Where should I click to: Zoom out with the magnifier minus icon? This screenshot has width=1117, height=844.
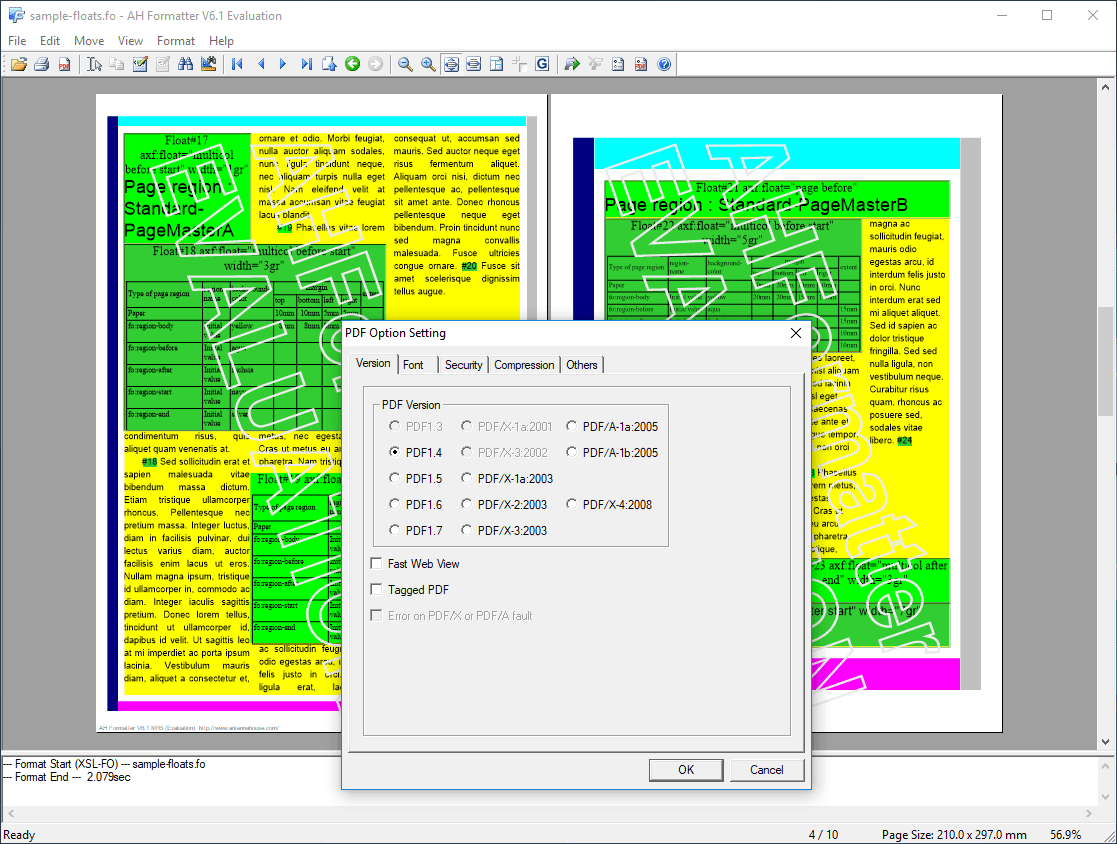[405, 64]
